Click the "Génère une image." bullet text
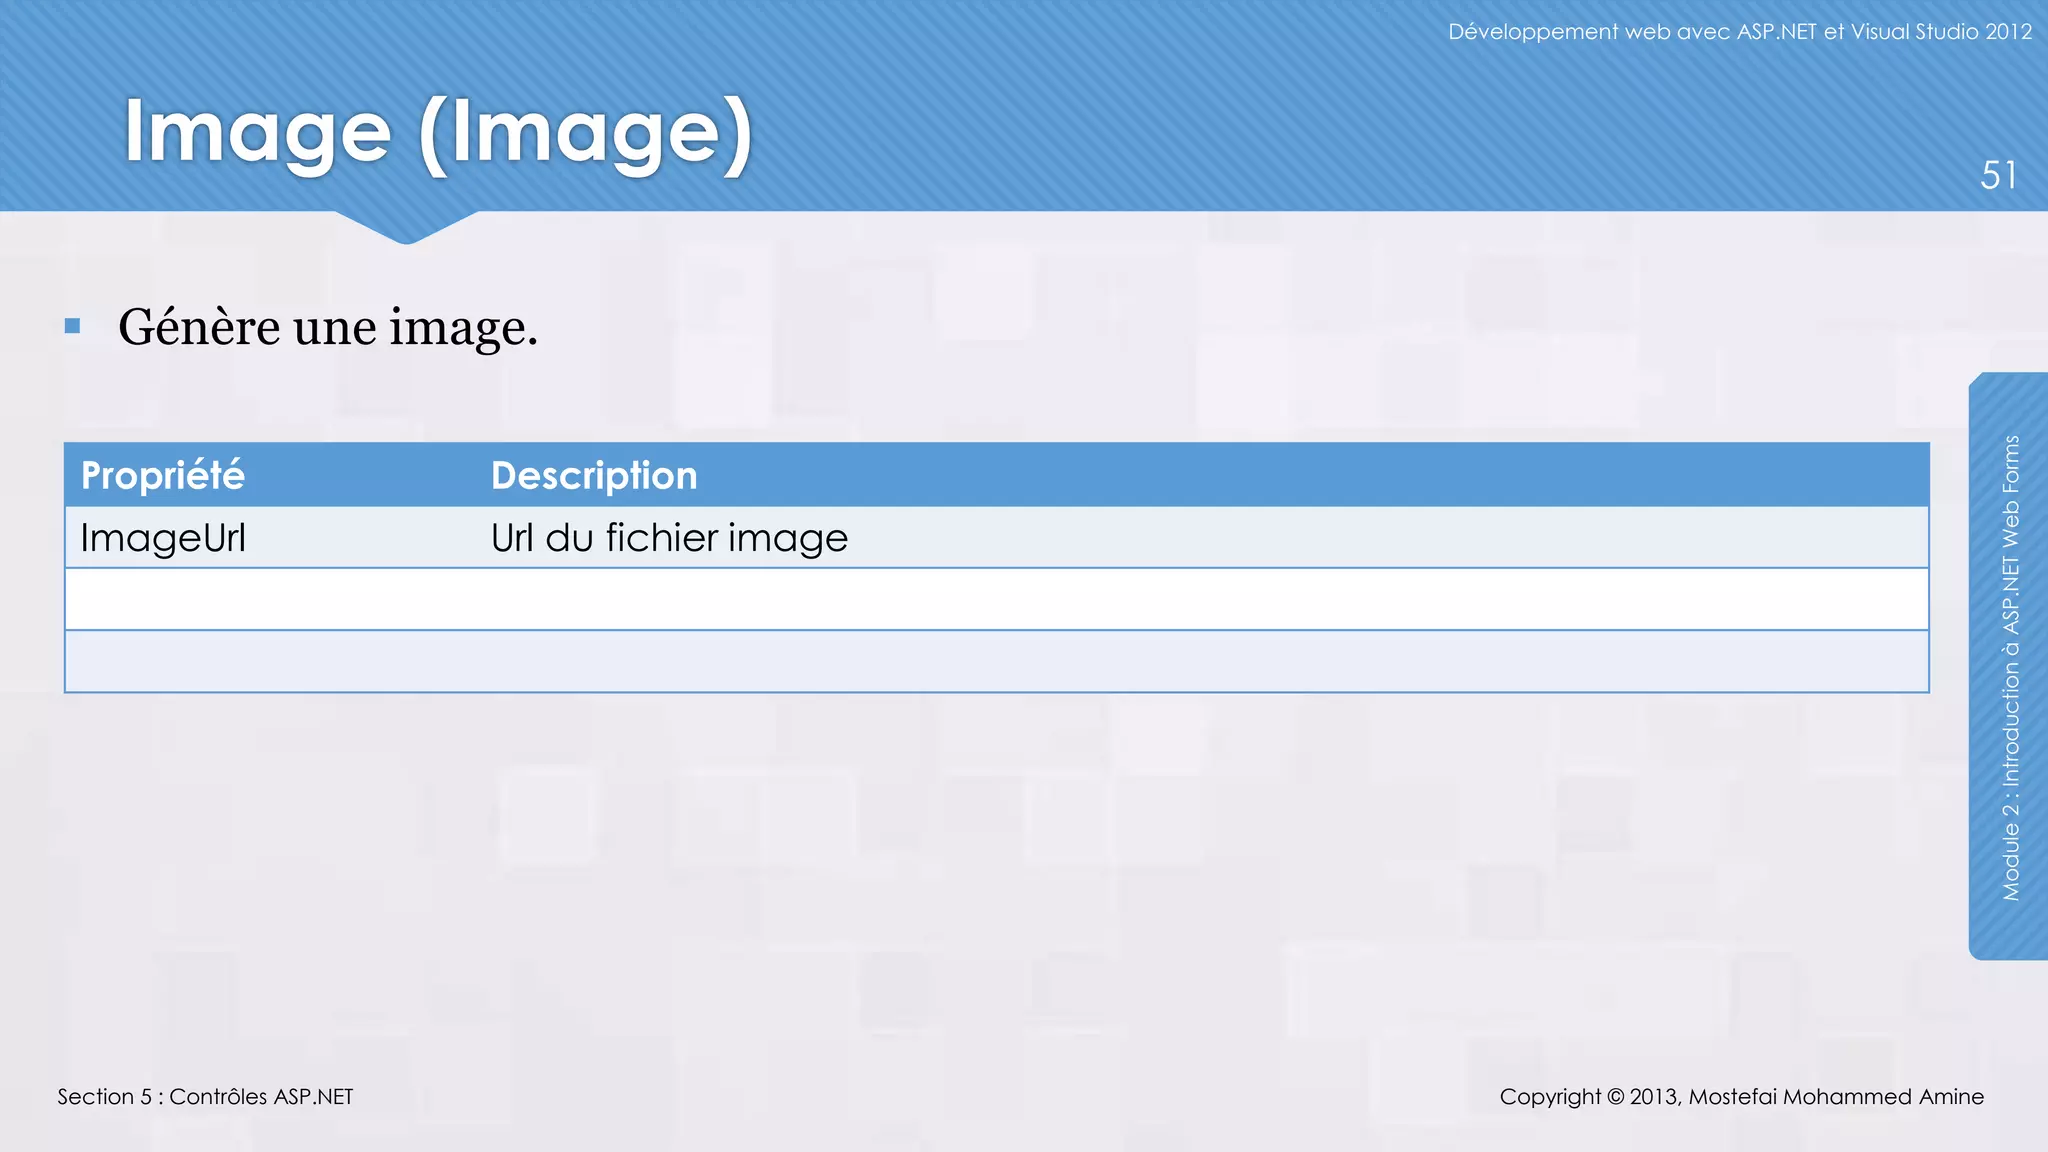 328,327
